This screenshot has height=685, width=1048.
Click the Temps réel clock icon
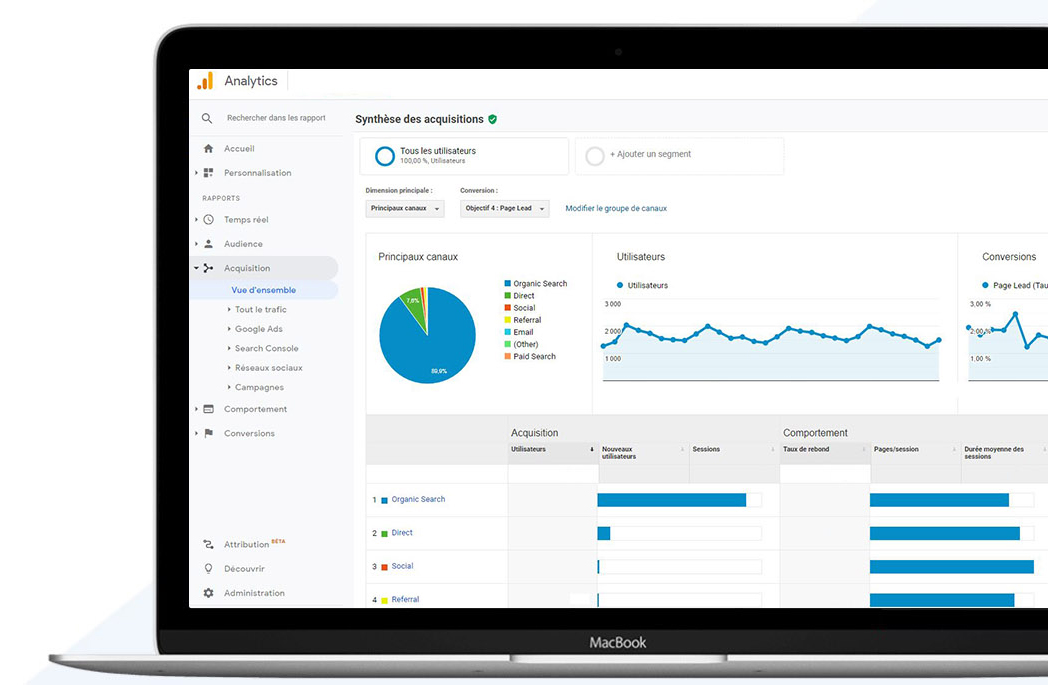(x=208, y=220)
